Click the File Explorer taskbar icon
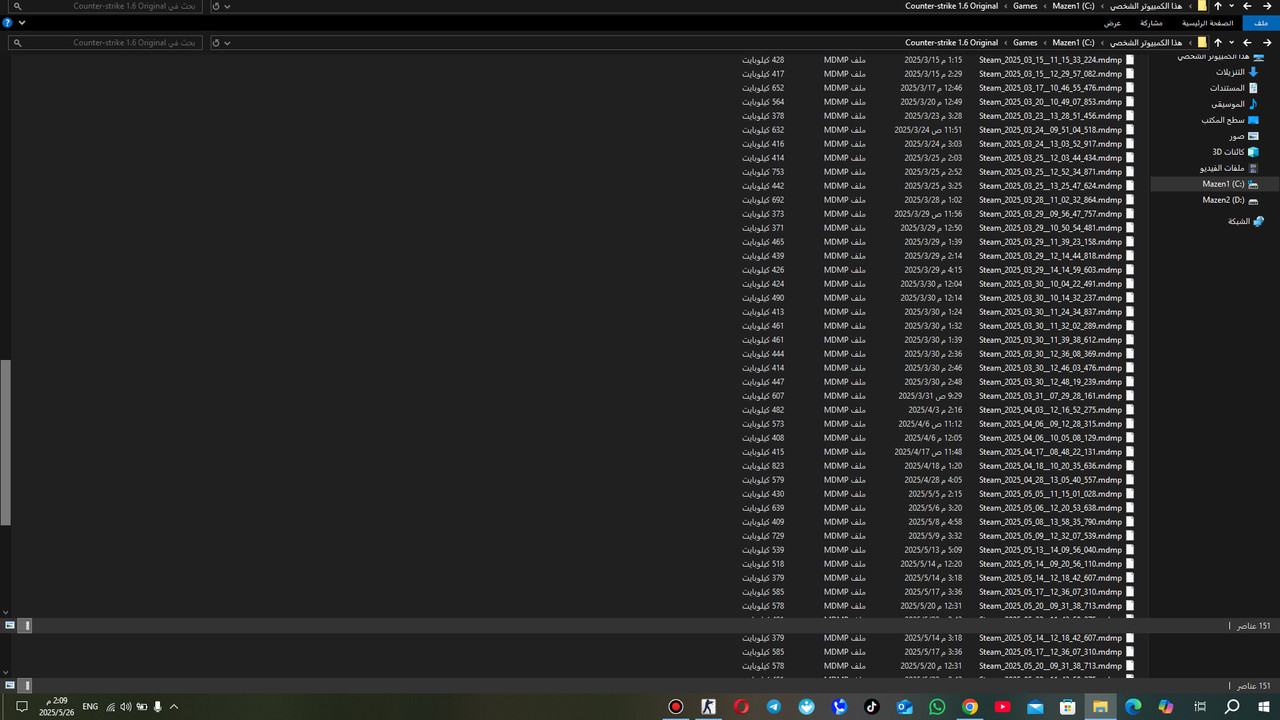Viewport: 1280px width, 720px height. point(1100,706)
